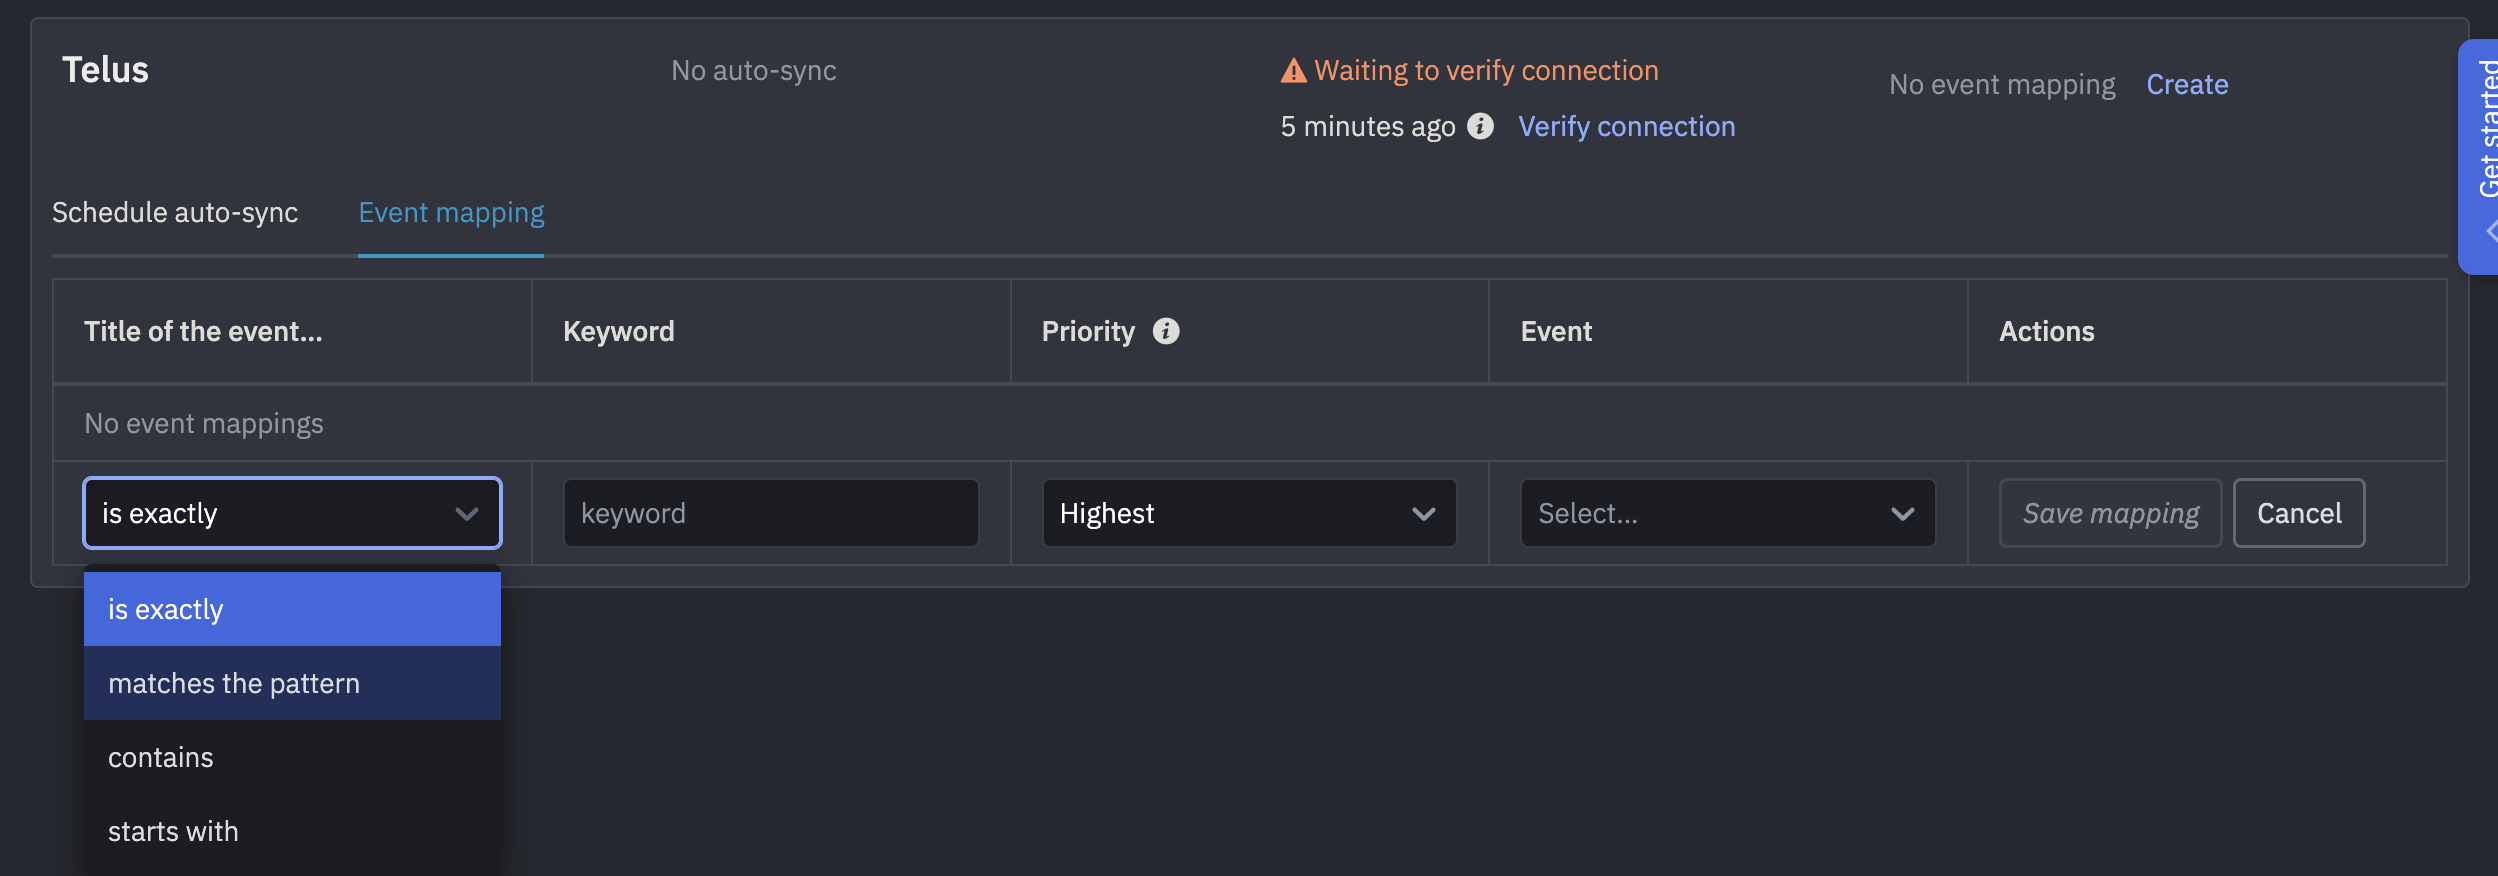Click the info icon next to 5 minutes ago

tap(1480, 127)
